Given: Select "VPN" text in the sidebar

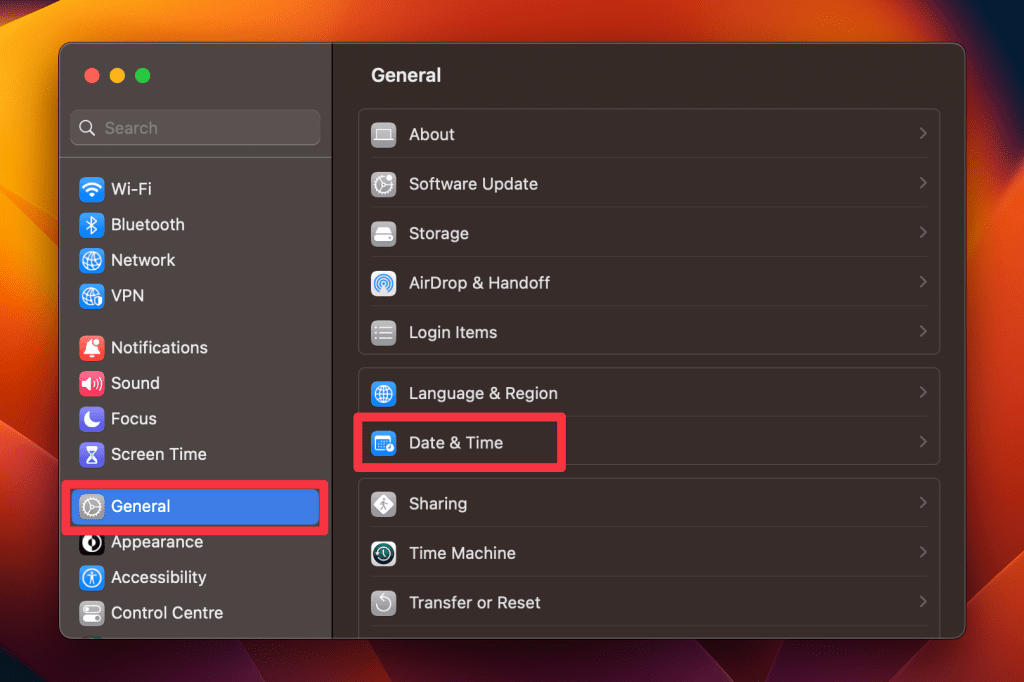Looking at the screenshot, I should 127,296.
